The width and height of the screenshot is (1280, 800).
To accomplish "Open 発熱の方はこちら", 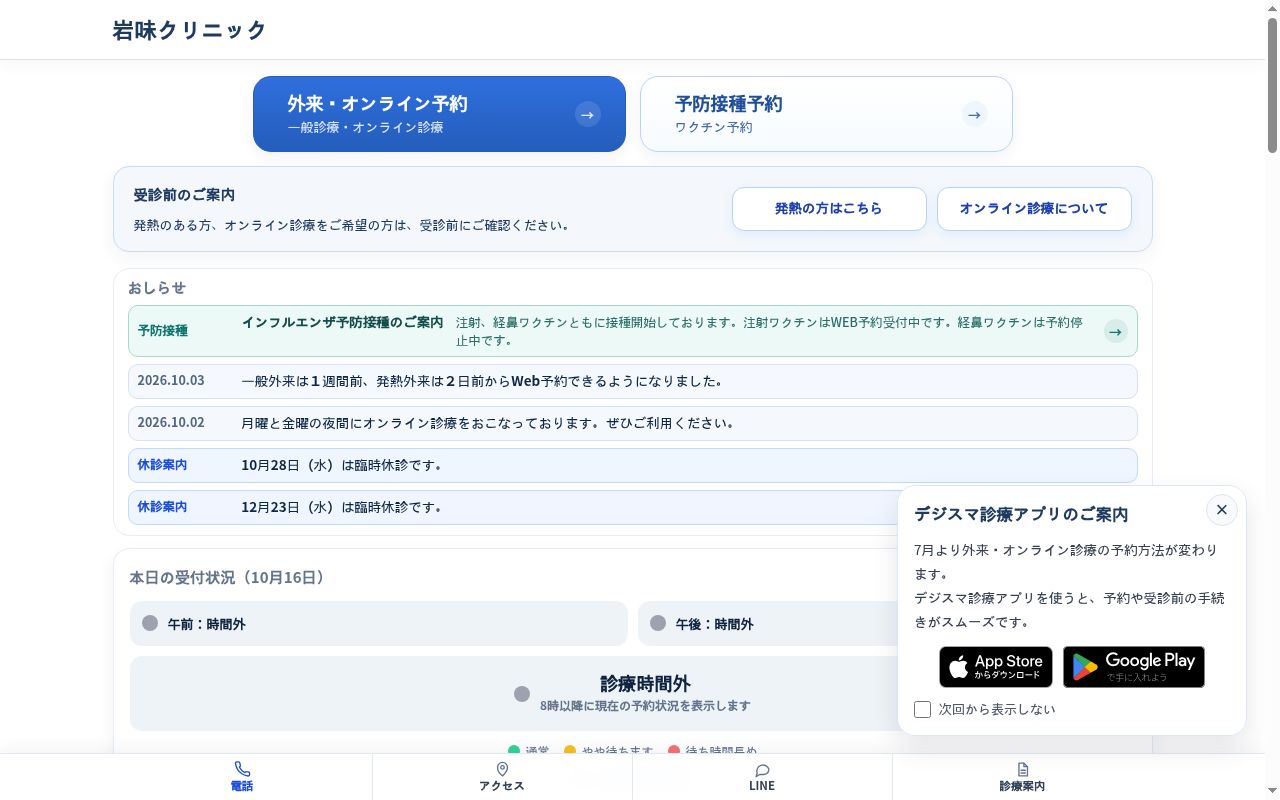I will pyautogui.click(x=829, y=209).
